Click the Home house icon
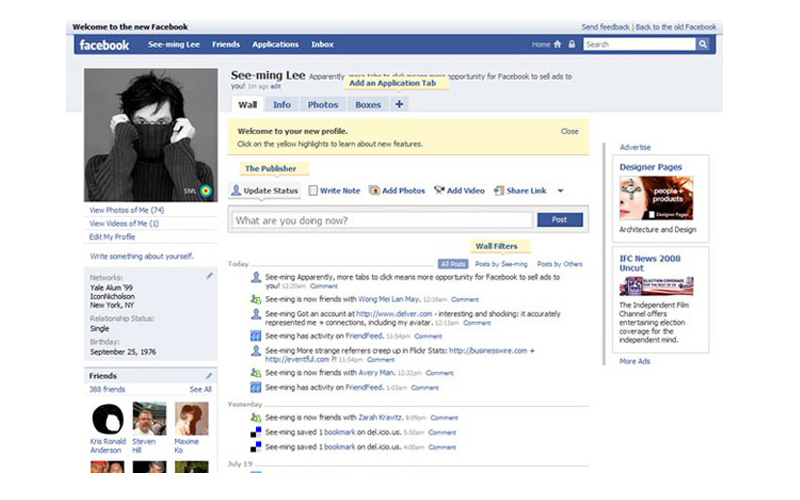 [x=557, y=44]
